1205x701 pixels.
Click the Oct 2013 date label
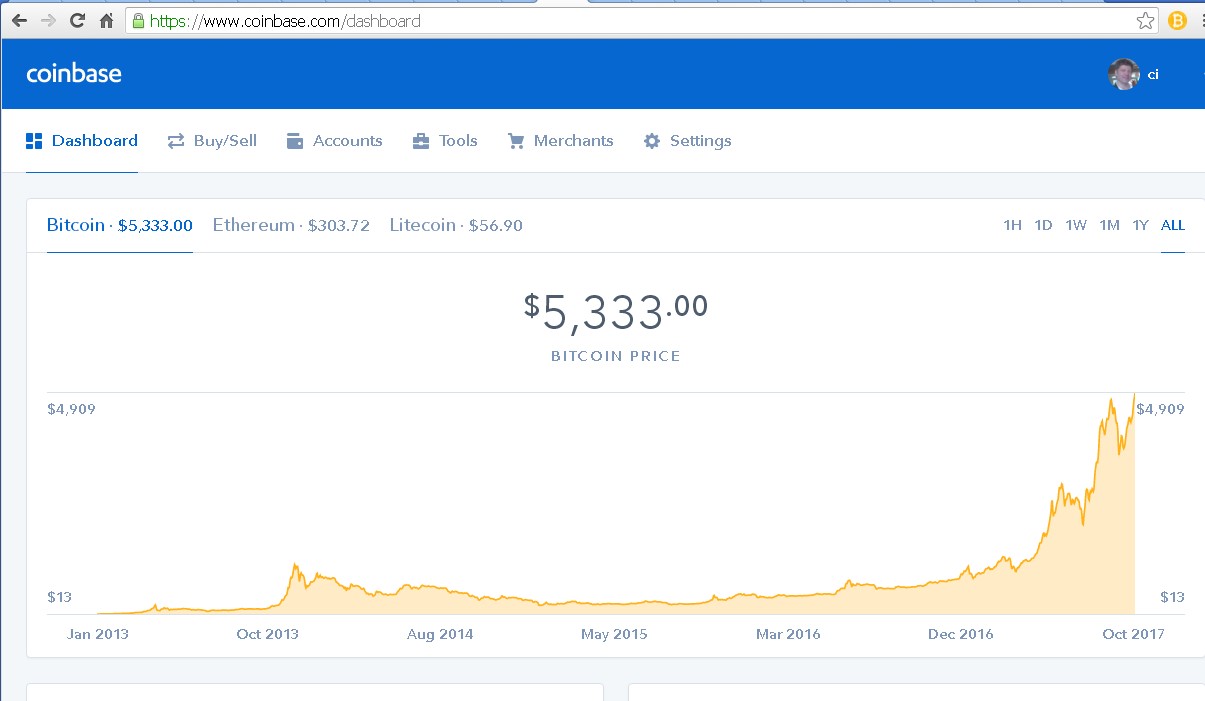tap(267, 634)
